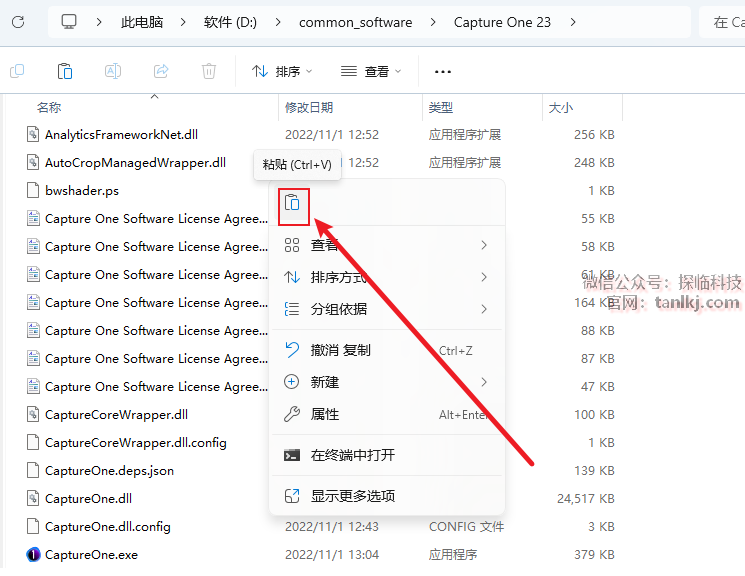Screen dimensions: 745x576
Task: Select AutoCropManagedWrapper.dll file name
Action: click(x=135, y=163)
